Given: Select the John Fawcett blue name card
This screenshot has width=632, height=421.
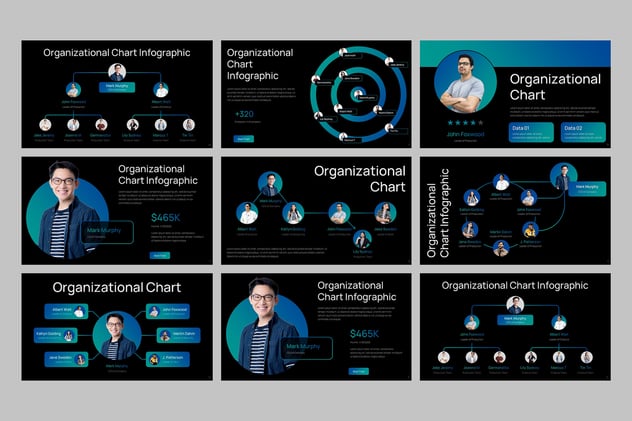Looking at the screenshot, I should (x=165, y=311).
